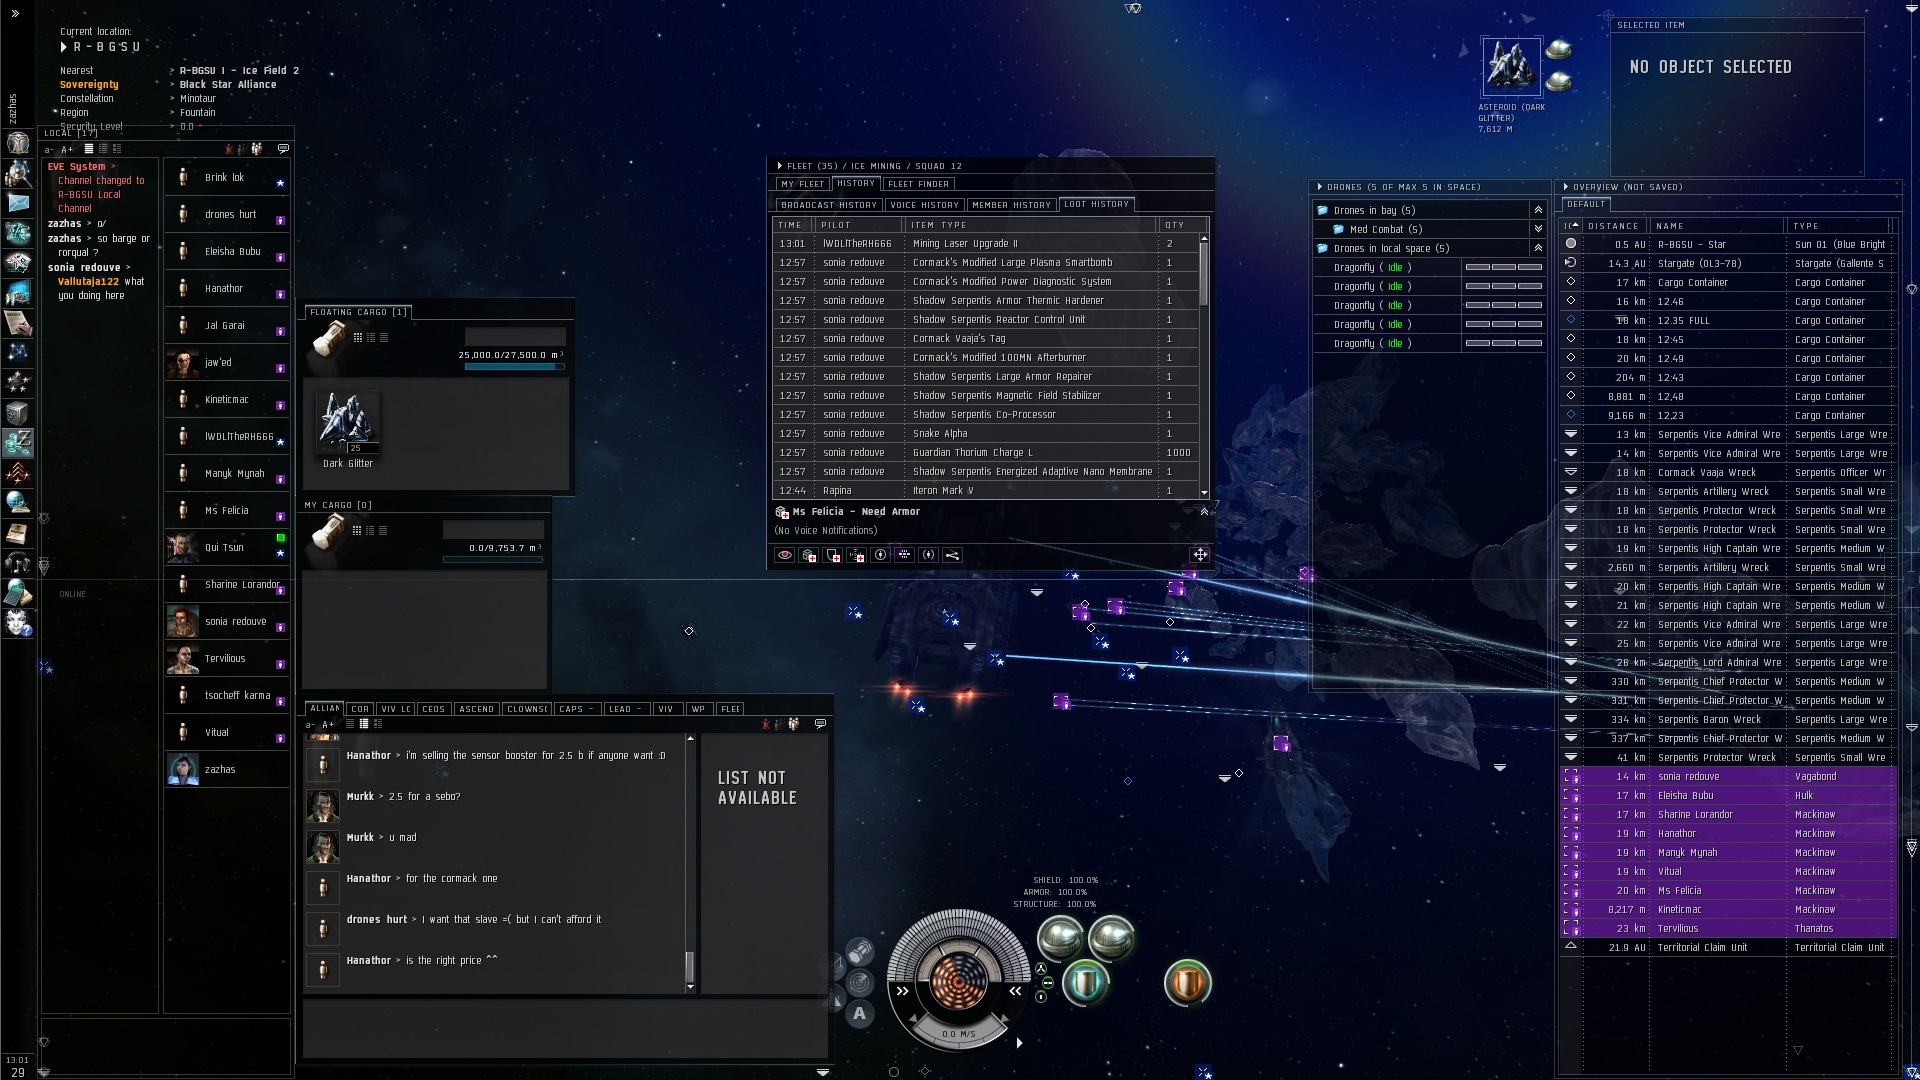1920x1080 pixels.
Task: Collapse Drones in local space group
Action: coord(1538,248)
